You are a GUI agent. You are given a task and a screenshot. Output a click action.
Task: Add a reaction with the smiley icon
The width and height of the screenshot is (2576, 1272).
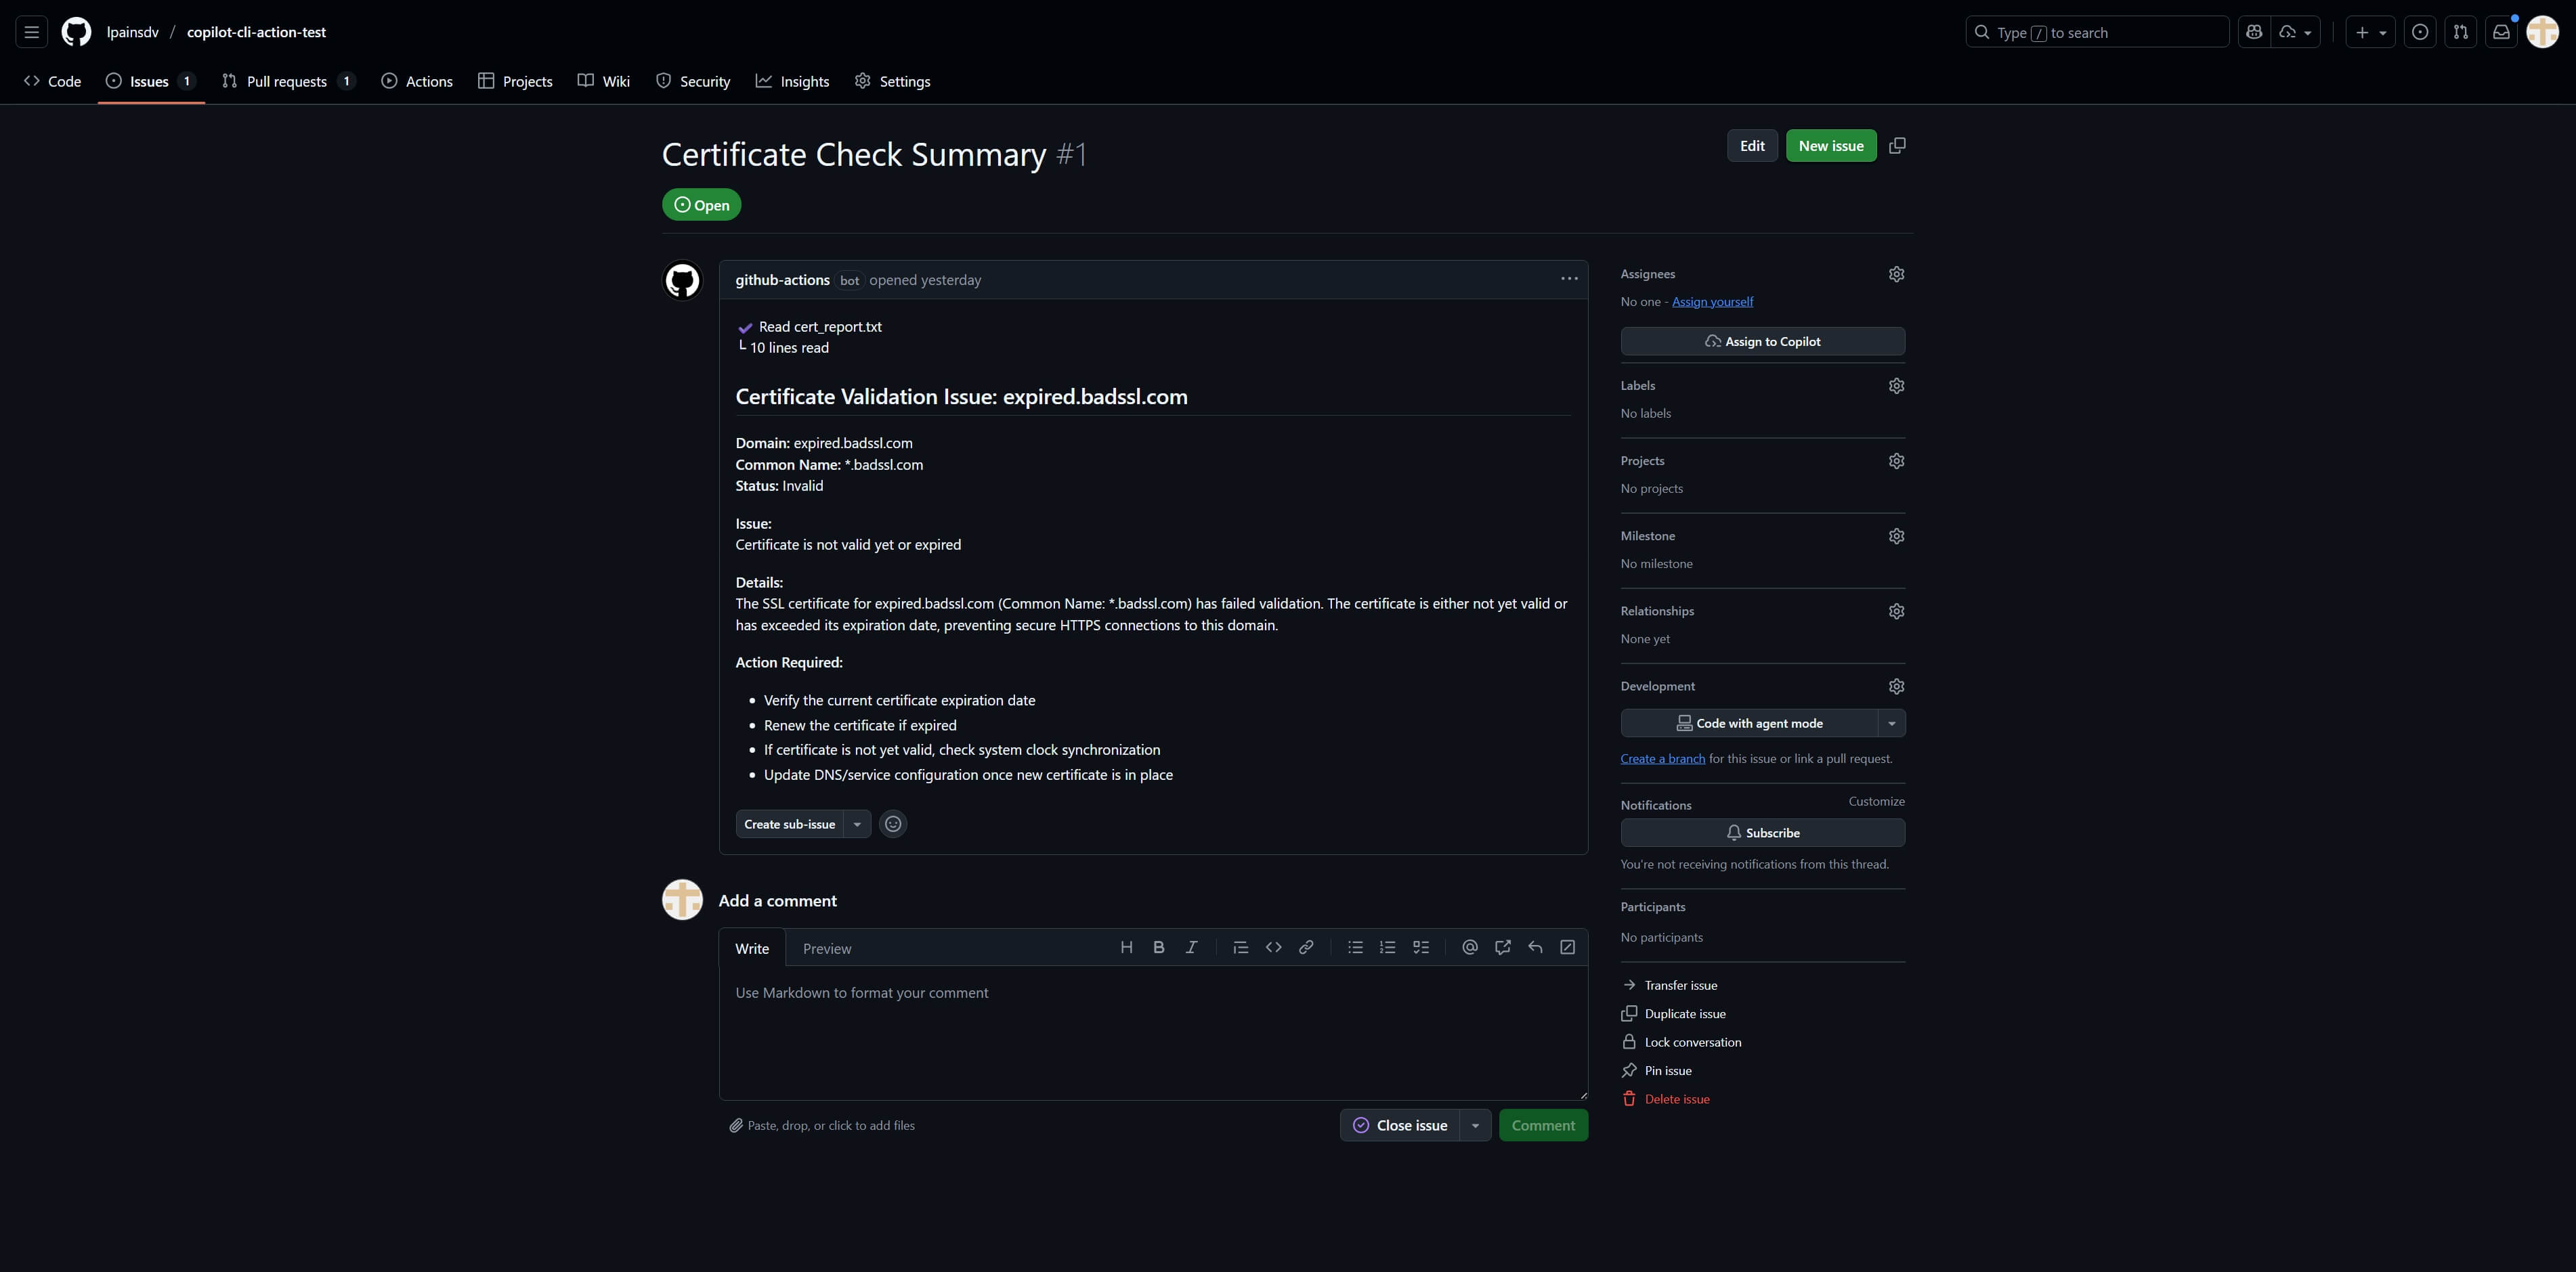[x=893, y=824]
